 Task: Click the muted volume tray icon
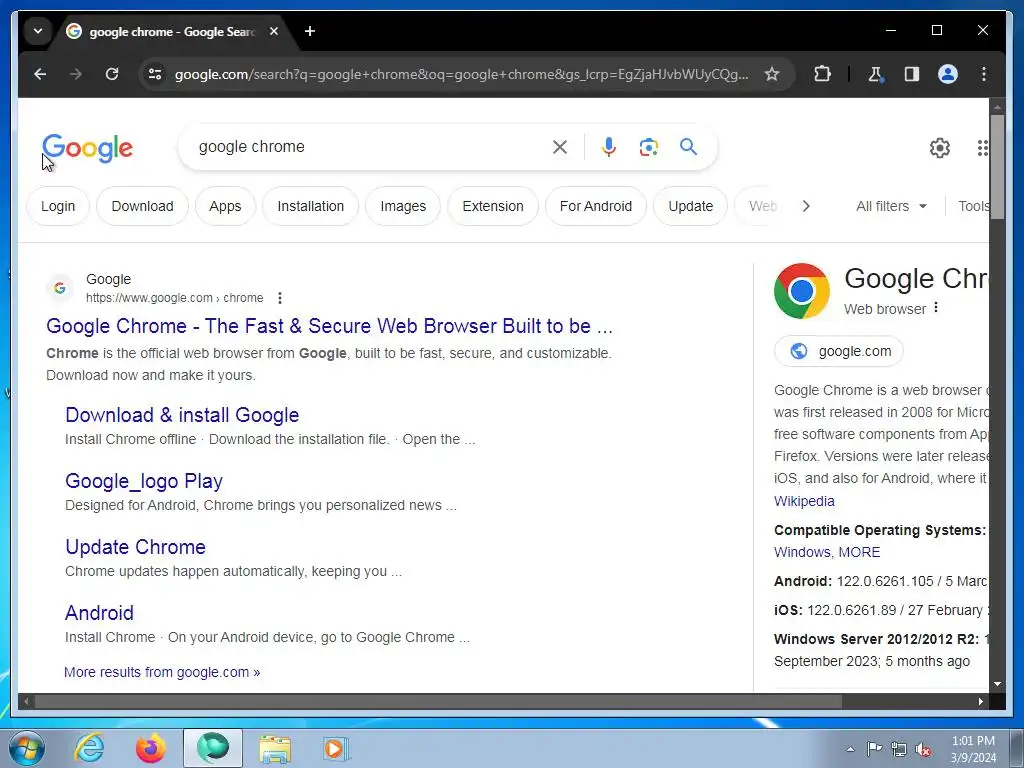923,749
